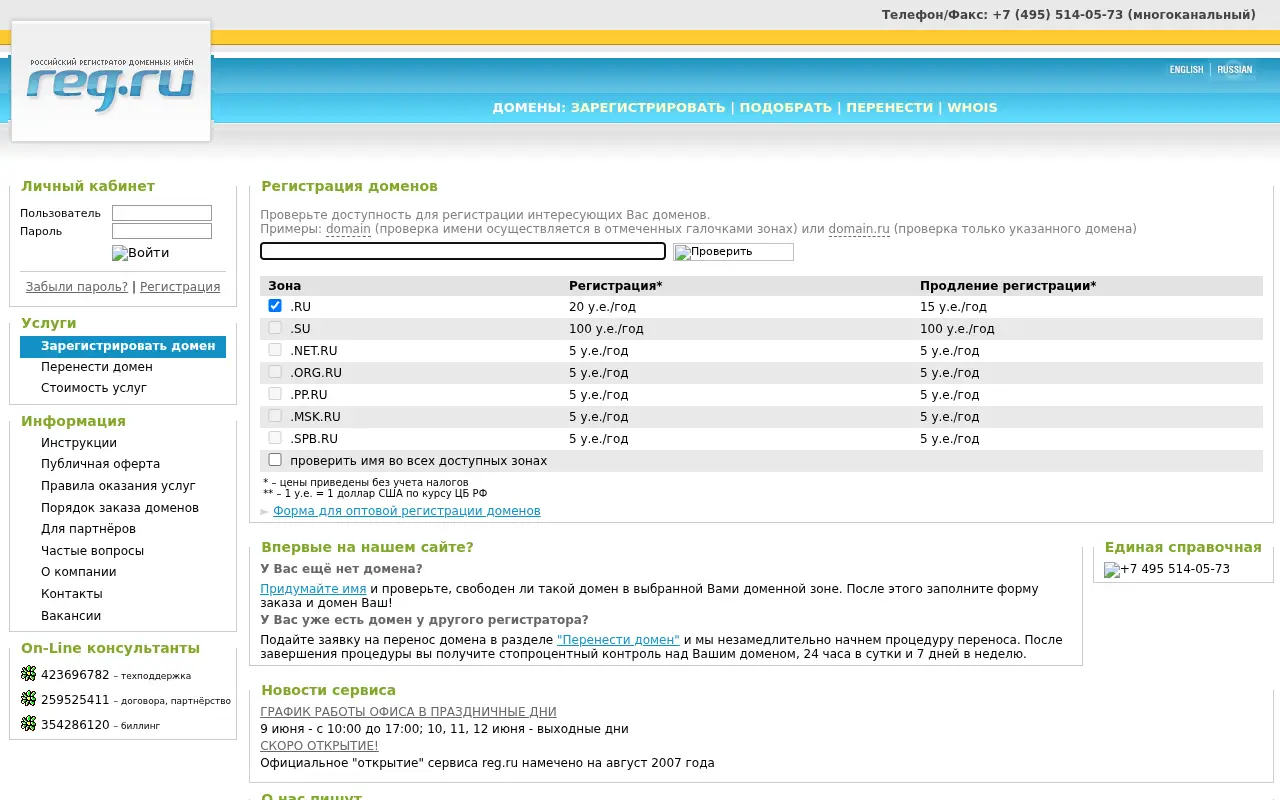The width and height of the screenshot is (1280, 800).
Task: Open 'Вакансии' sidebar item
Action: [x=71, y=616]
